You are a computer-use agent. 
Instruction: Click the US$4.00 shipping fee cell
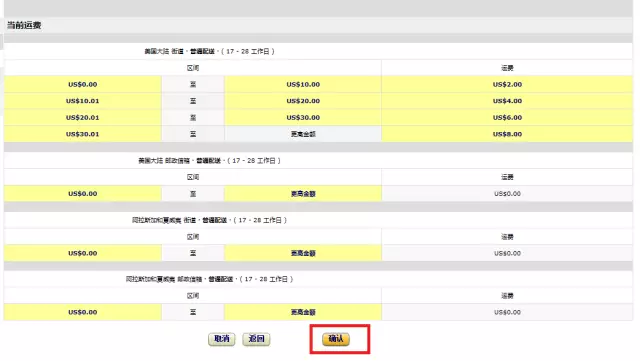coord(507,101)
